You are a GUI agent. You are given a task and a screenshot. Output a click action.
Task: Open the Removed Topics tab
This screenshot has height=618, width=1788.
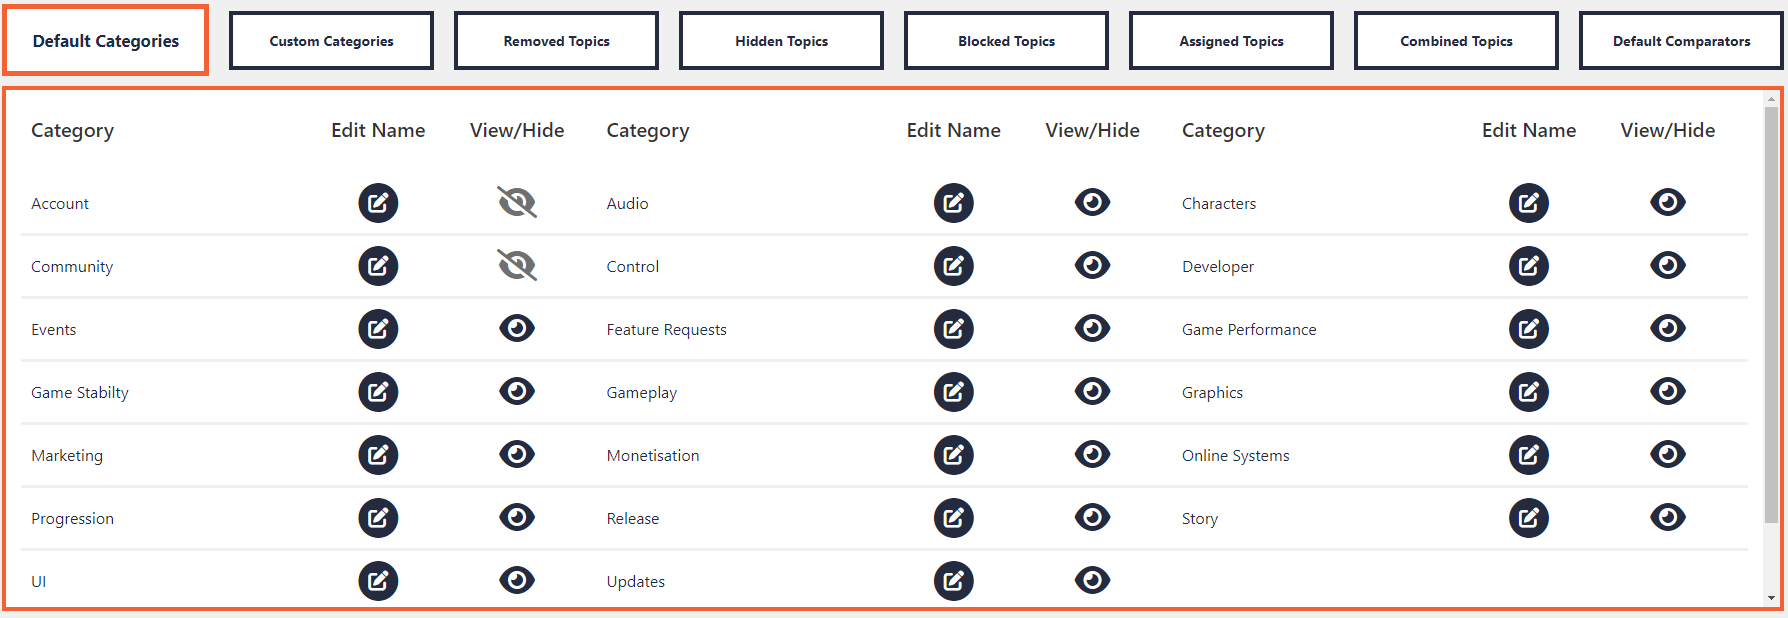tap(556, 41)
